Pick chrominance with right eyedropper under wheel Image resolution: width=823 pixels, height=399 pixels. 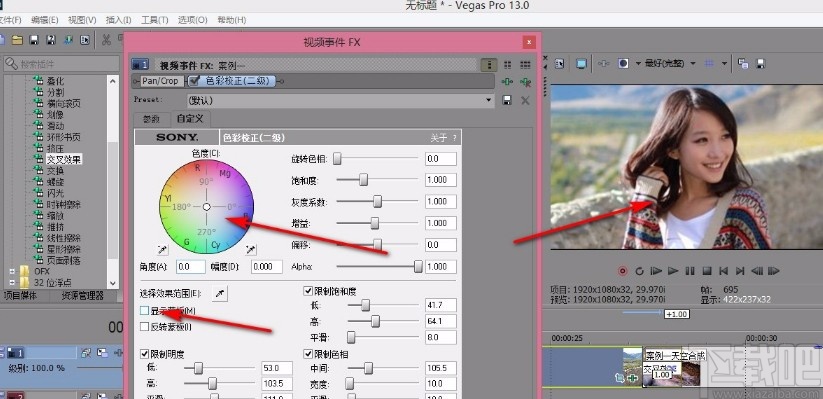click(x=251, y=249)
